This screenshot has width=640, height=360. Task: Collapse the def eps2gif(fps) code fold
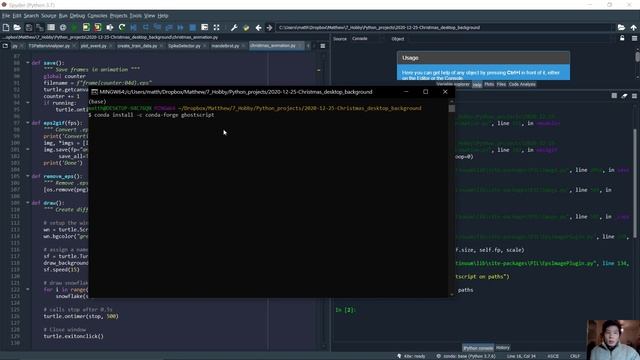[28, 122]
